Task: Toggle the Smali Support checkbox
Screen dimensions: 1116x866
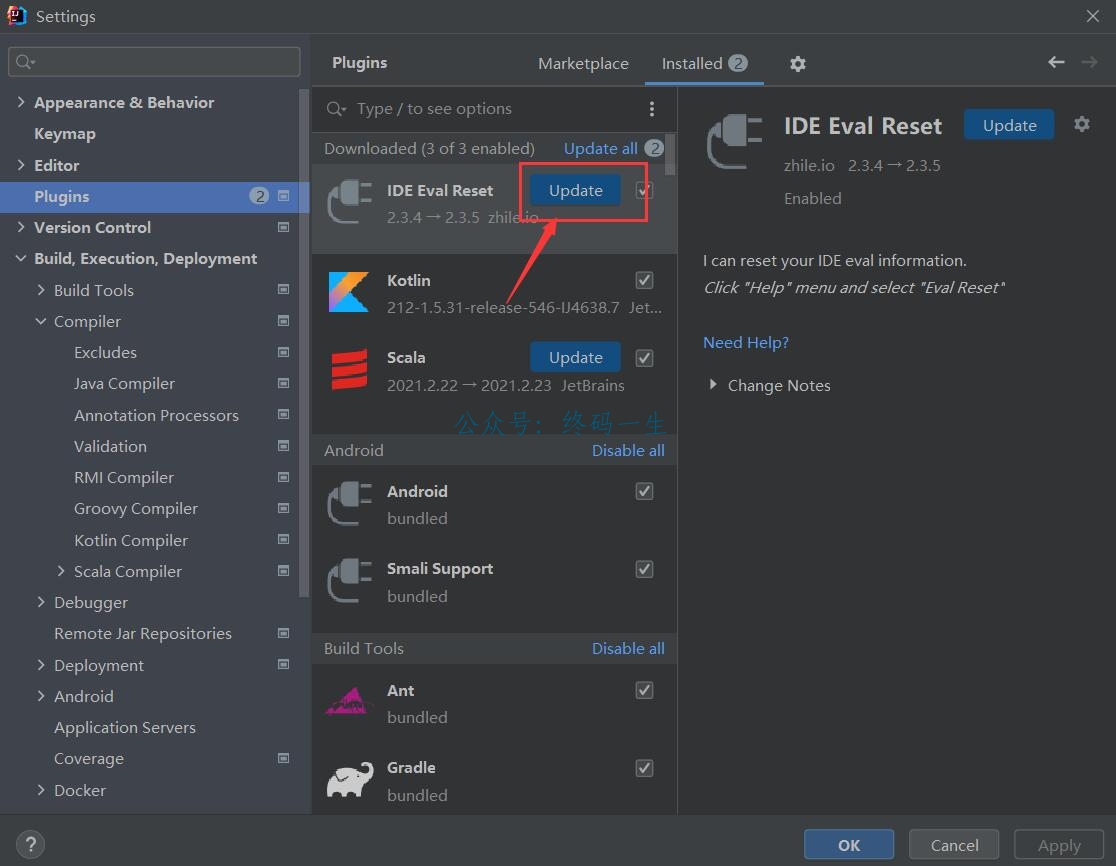Action: pos(645,569)
